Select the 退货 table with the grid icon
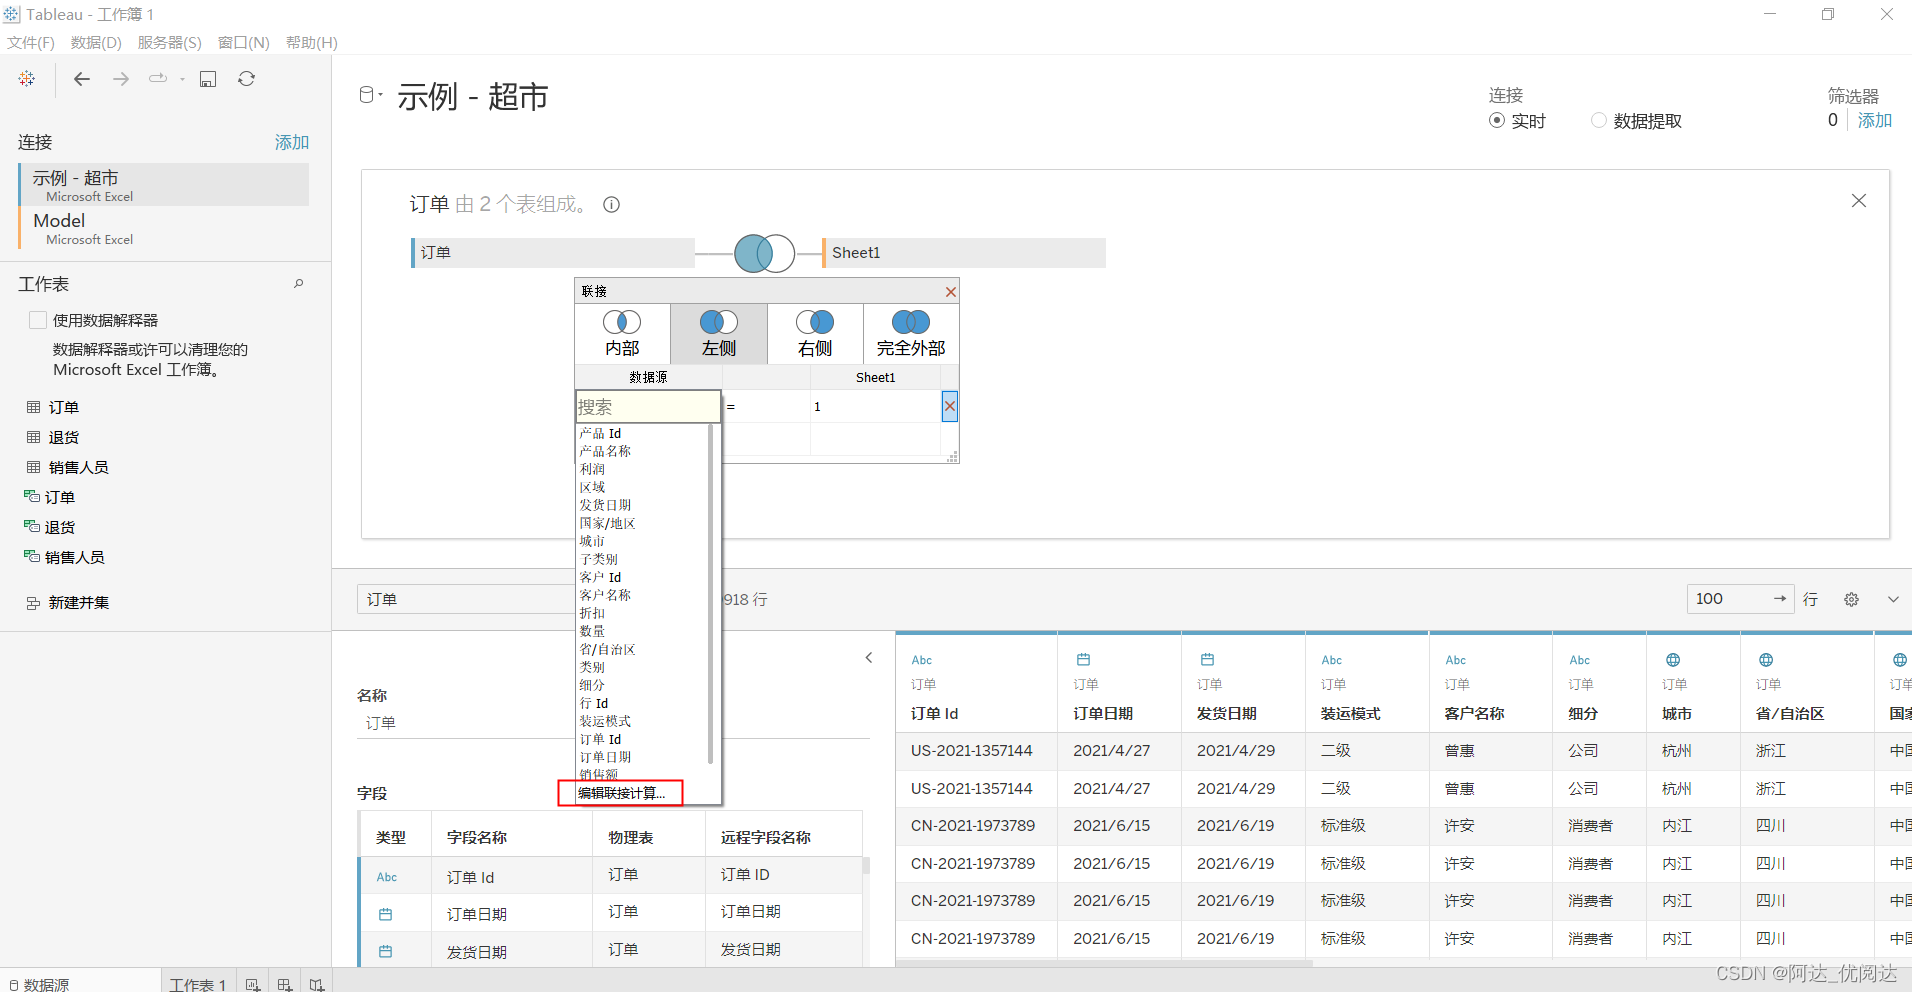 (x=54, y=437)
